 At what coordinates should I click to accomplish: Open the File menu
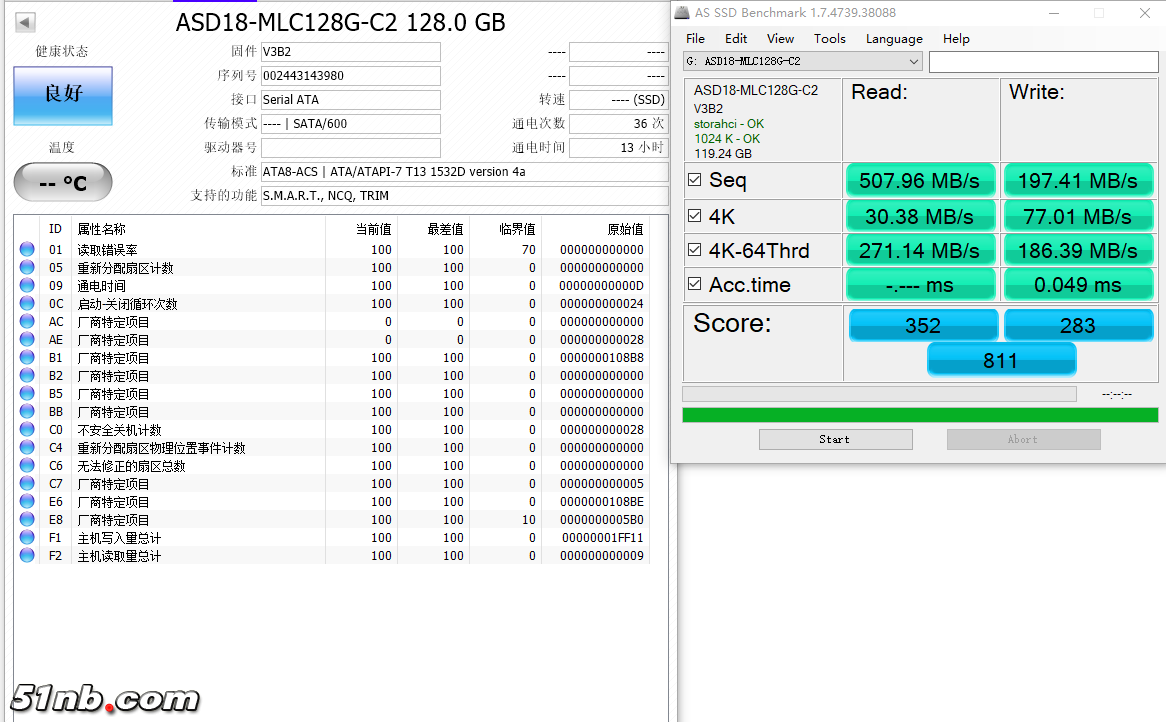(695, 39)
